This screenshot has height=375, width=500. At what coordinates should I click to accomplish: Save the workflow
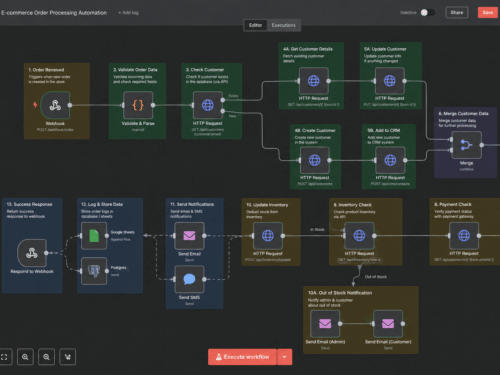pyautogui.click(x=488, y=13)
